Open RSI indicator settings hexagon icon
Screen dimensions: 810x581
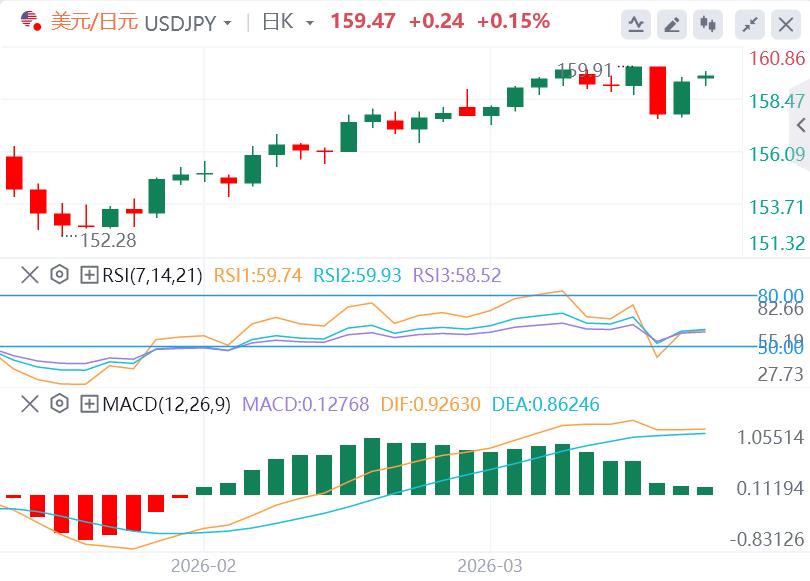point(59,274)
